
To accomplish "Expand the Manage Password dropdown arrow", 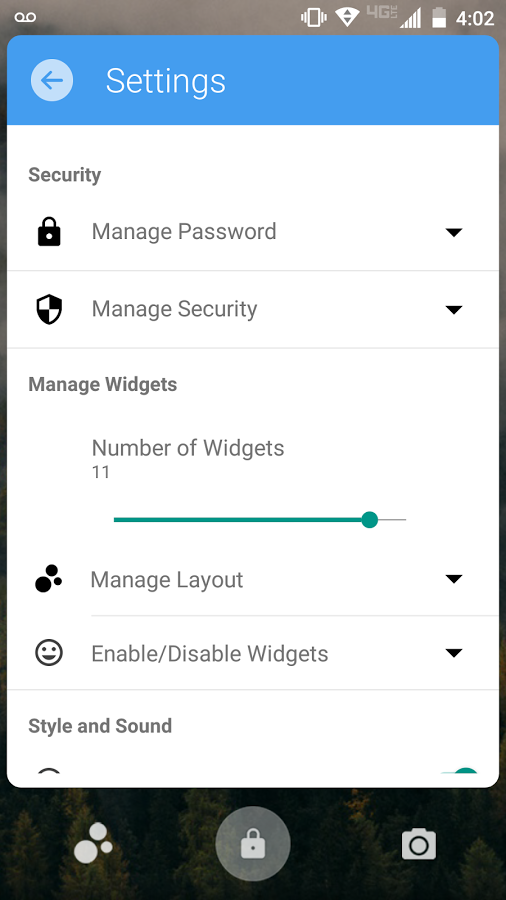I will click(x=454, y=232).
